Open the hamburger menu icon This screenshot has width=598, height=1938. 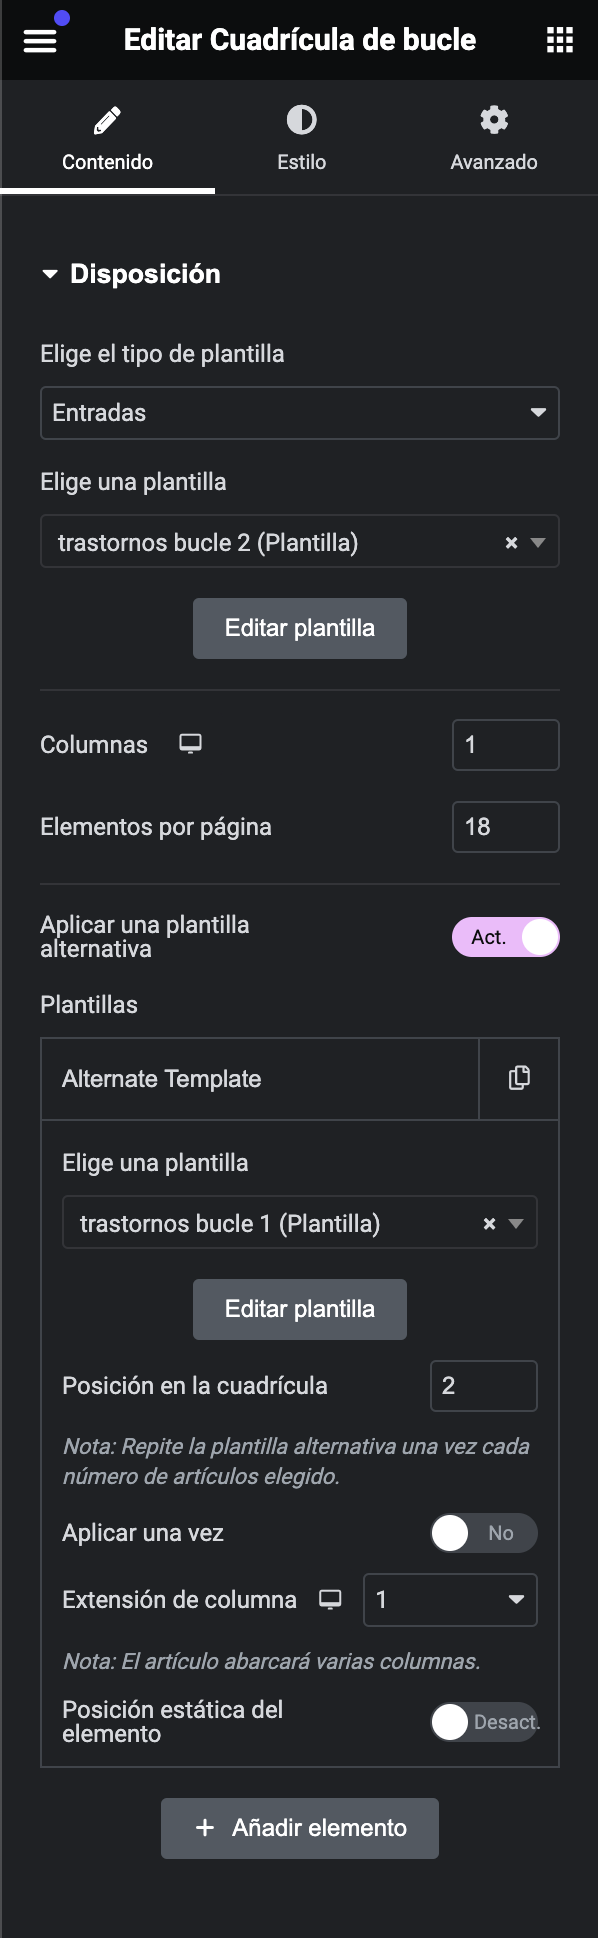(40, 41)
